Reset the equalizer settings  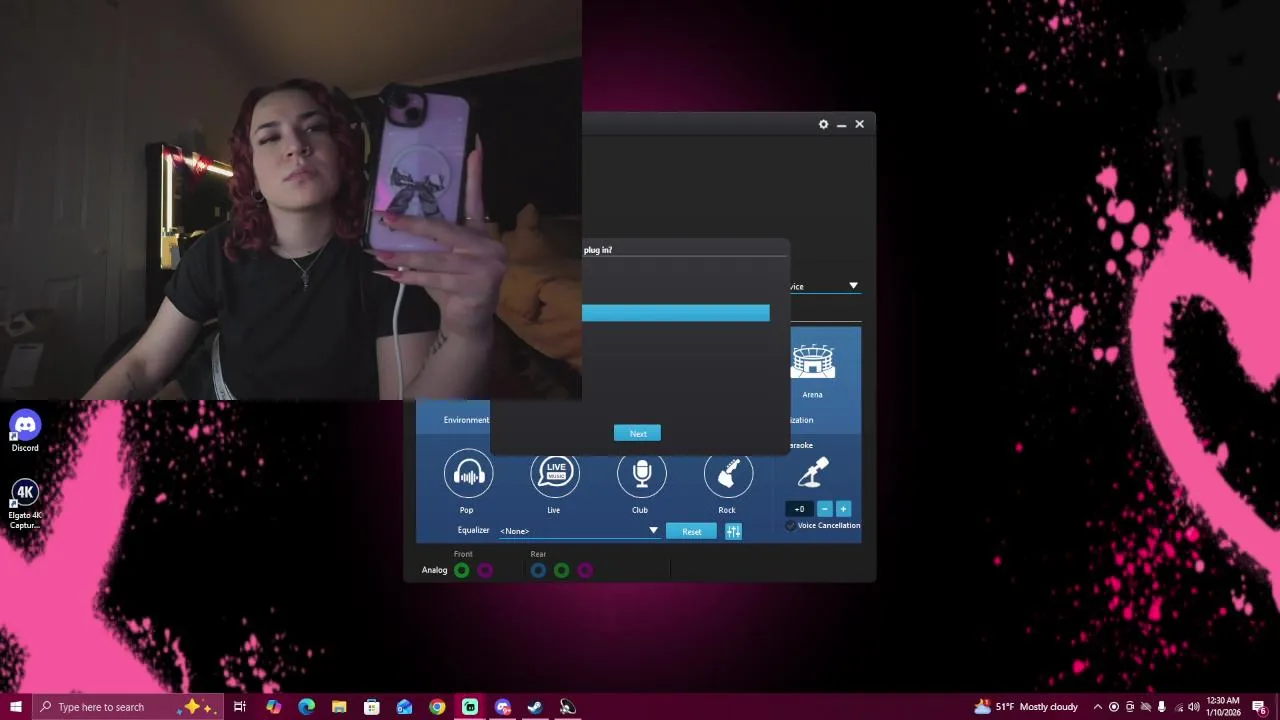tap(692, 531)
